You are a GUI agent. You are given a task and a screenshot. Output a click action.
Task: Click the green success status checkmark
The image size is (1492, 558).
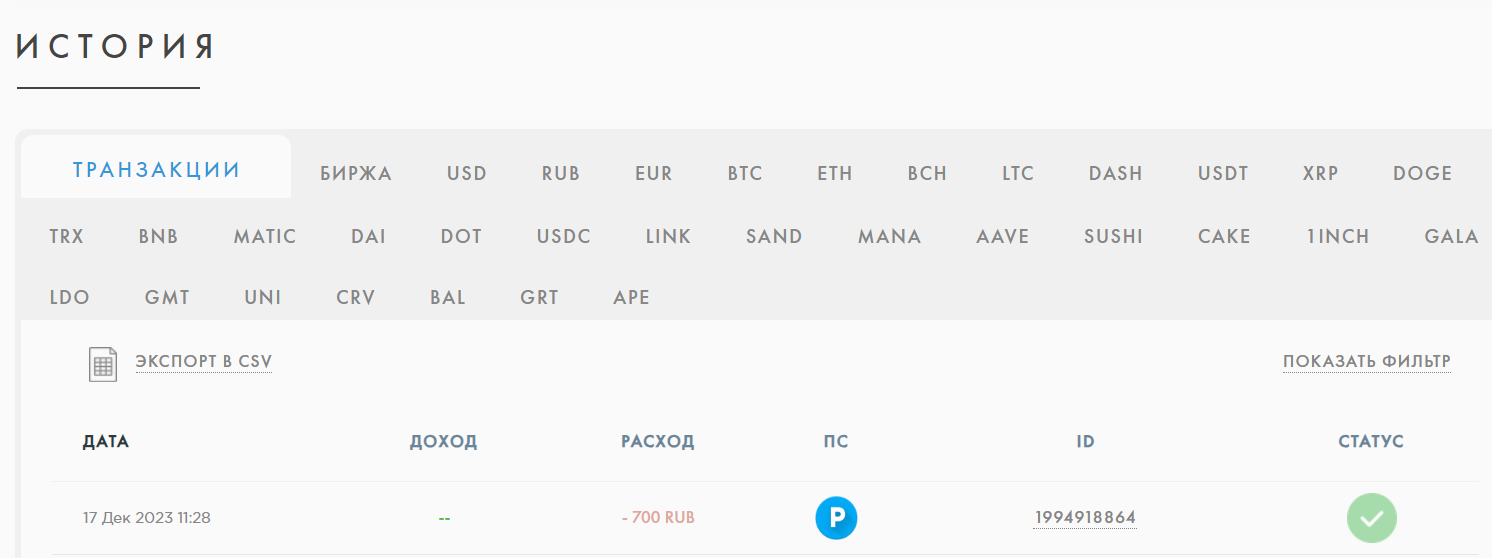click(x=1371, y=518)
